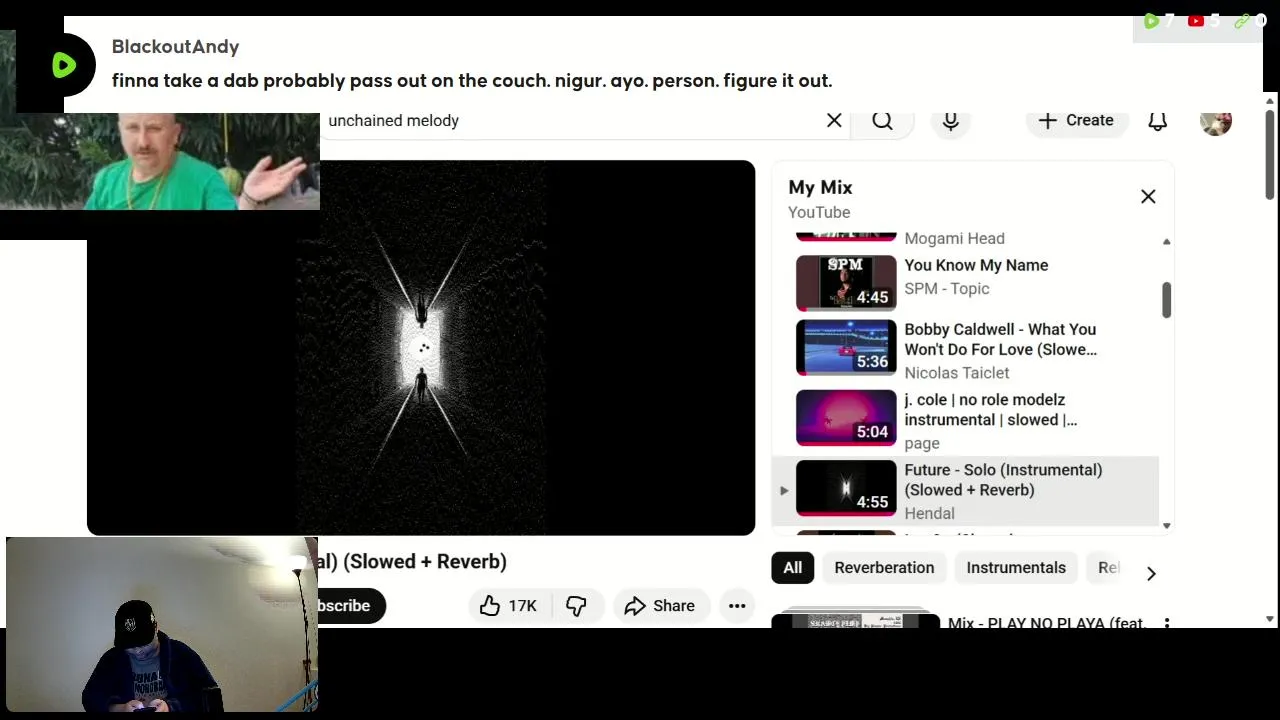Viewport: 1280px width, 720px height.
Task: Start voice search with the microphone
Action: pos(951,120)
